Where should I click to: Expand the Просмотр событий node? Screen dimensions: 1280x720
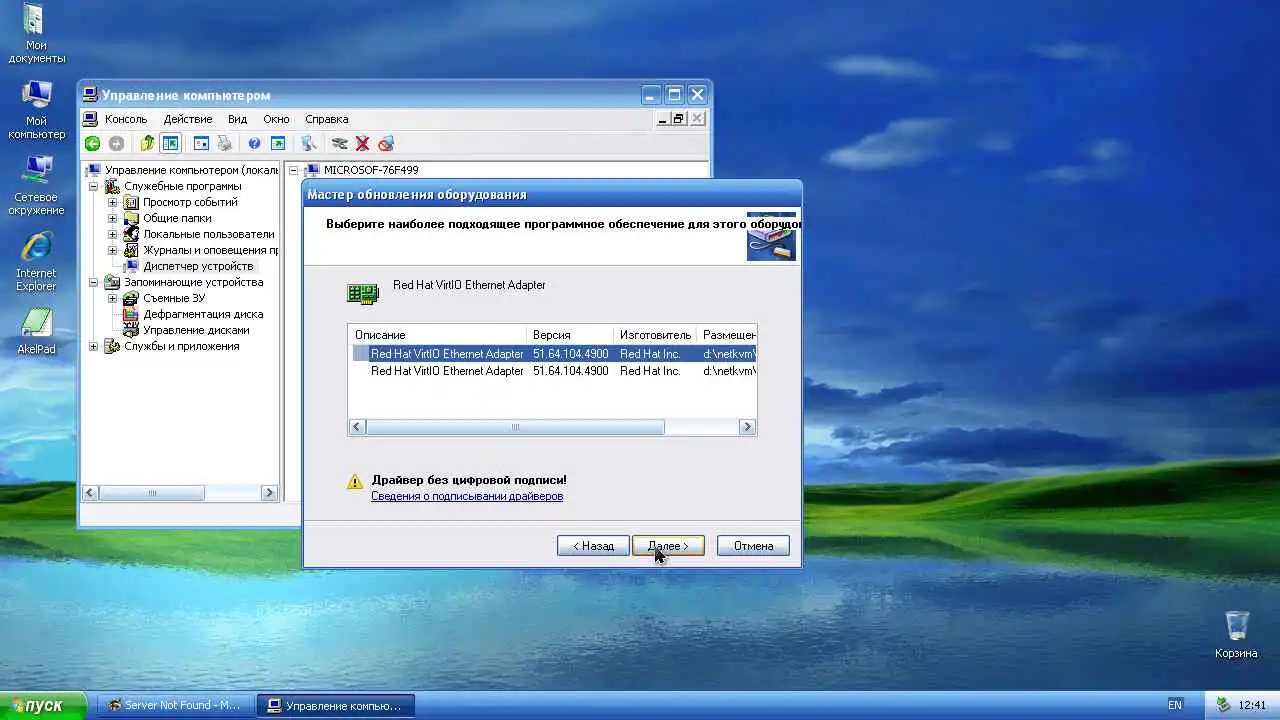click(x=113, y=202)
